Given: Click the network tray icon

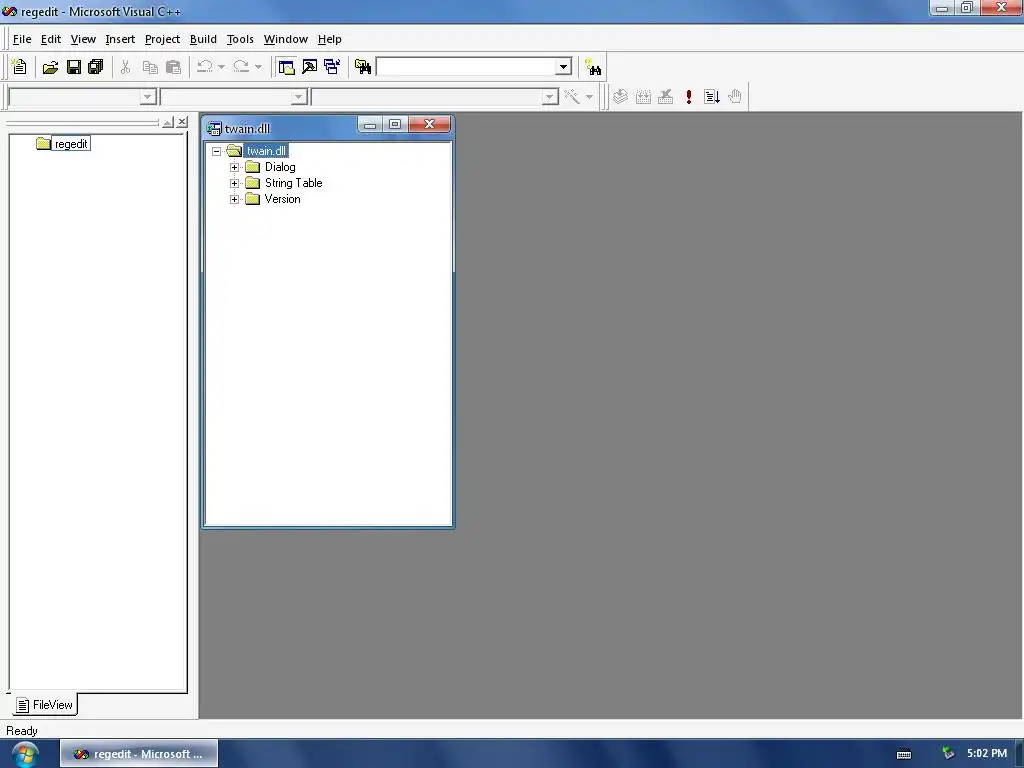Looking at the screenshot, I should (948, 754).
